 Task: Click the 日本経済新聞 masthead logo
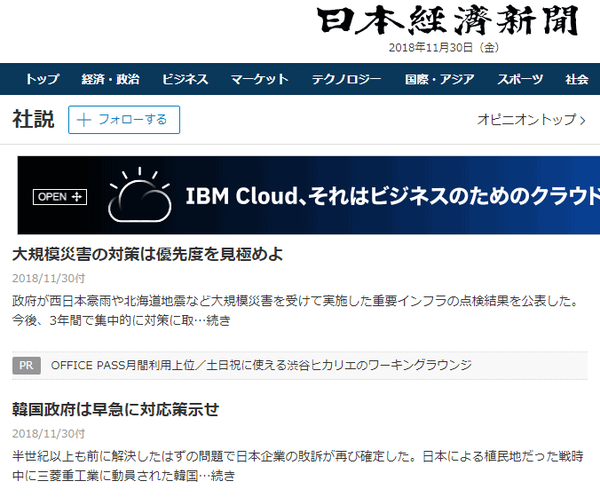tap(448, 21)
